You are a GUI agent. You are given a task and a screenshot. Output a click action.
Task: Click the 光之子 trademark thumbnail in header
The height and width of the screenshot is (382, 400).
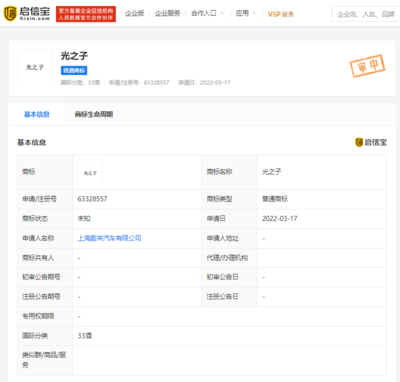(35, 67)
